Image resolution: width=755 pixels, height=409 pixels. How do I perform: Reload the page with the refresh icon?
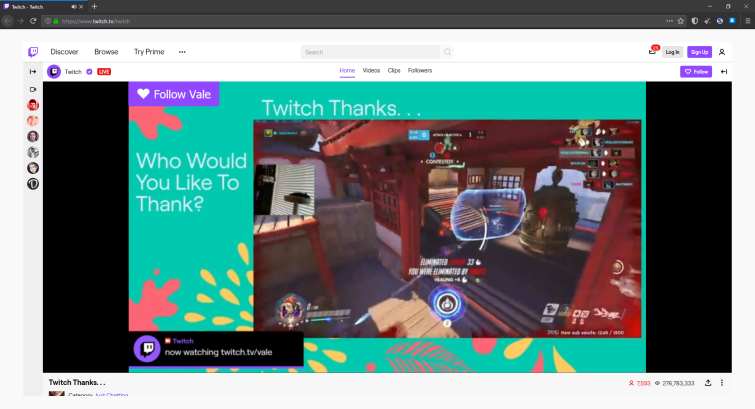[x=33, y=21]
